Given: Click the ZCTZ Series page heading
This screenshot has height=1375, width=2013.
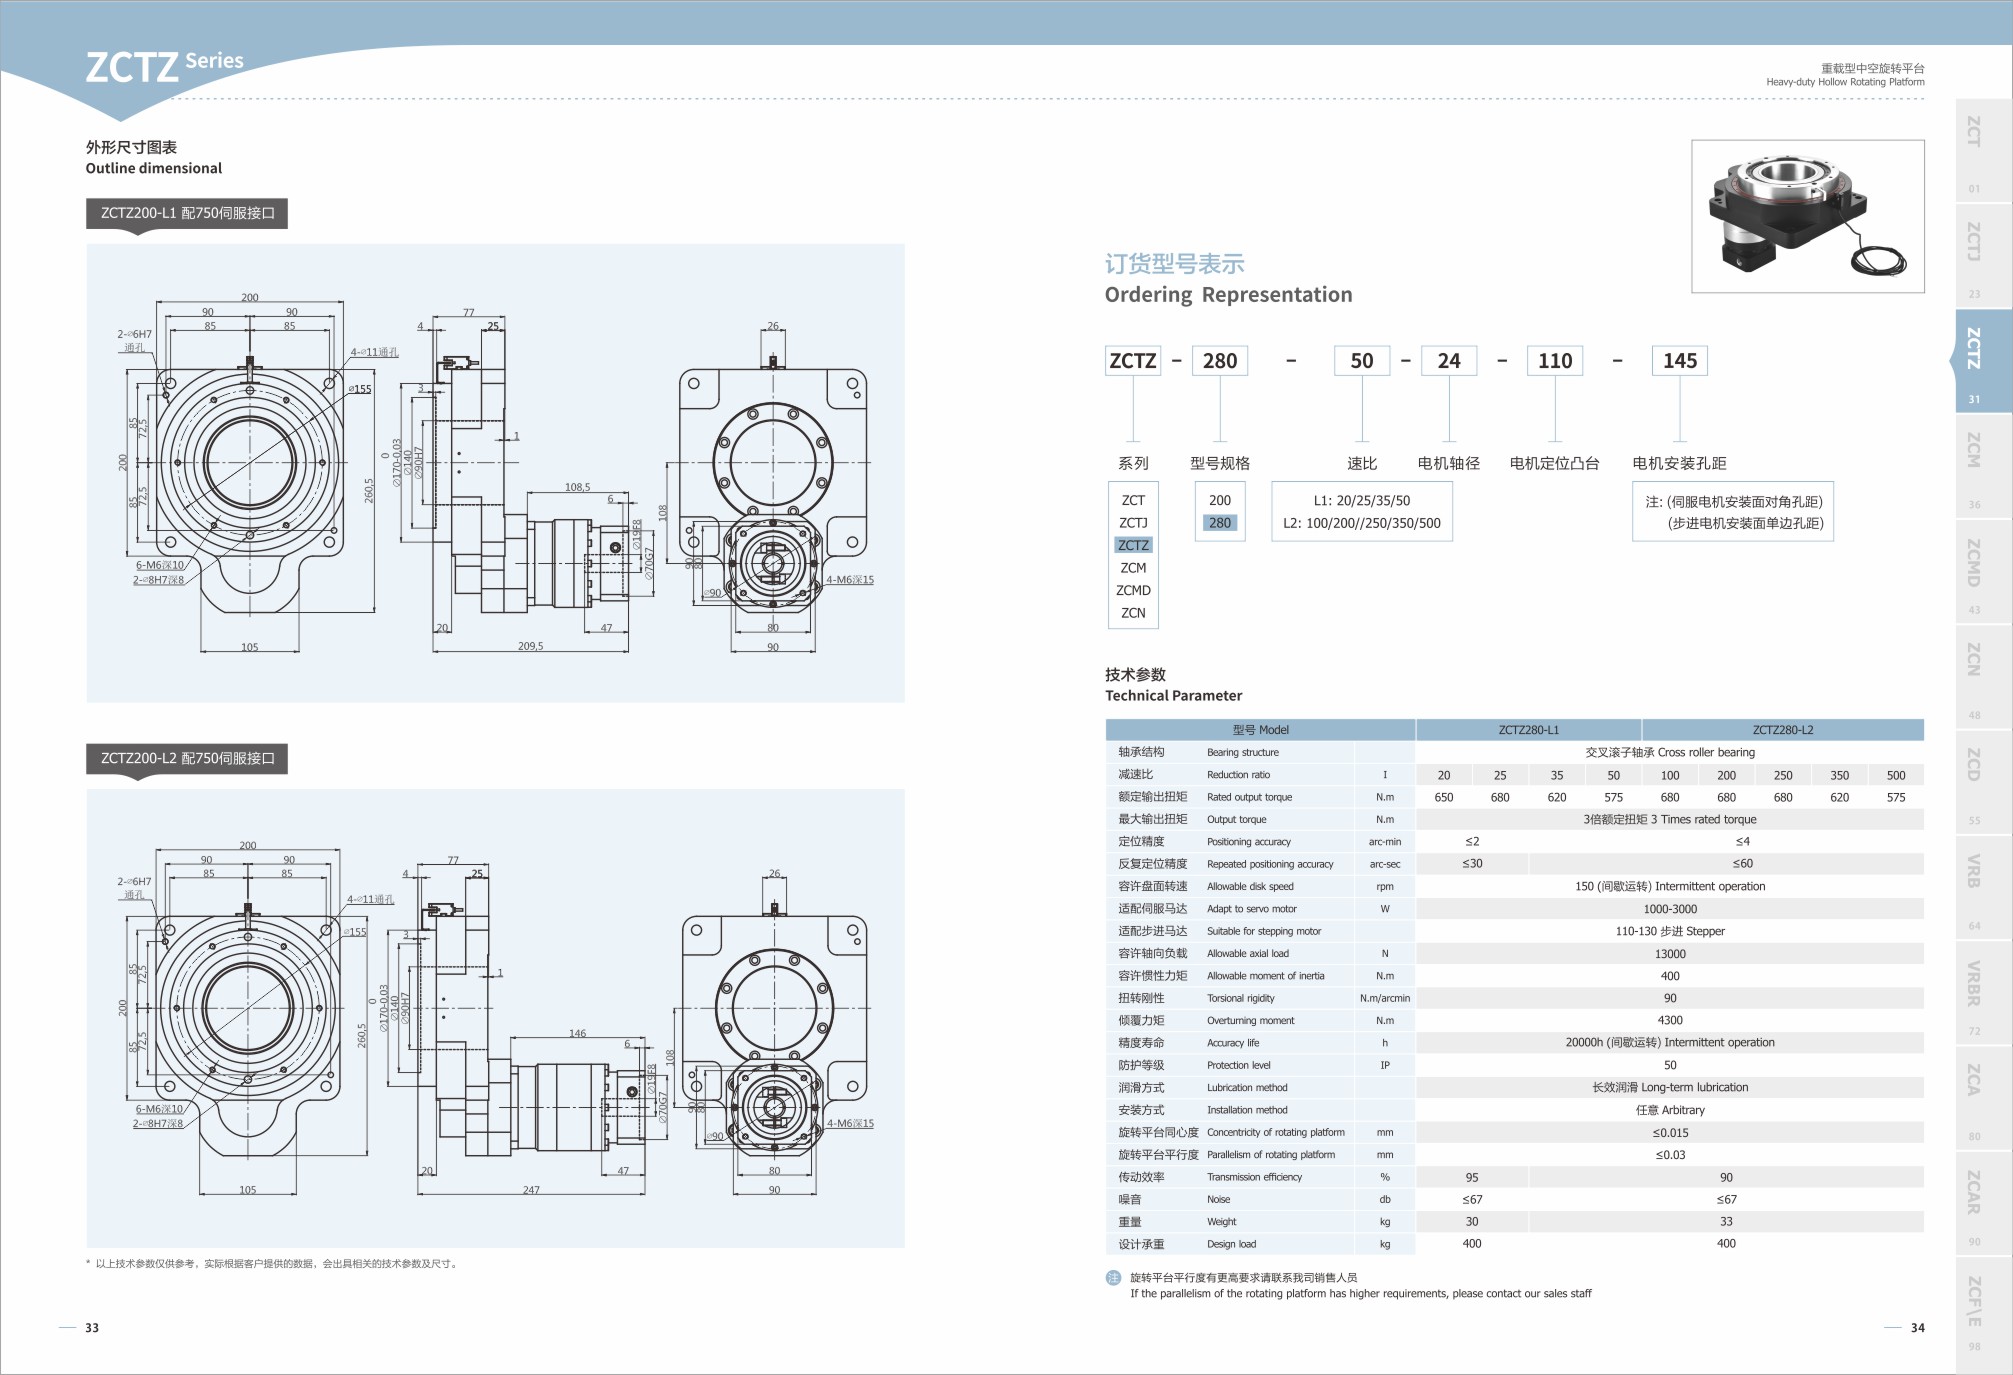Looking at the screenshot, I should pyautogui.click(x=164, y=66).
